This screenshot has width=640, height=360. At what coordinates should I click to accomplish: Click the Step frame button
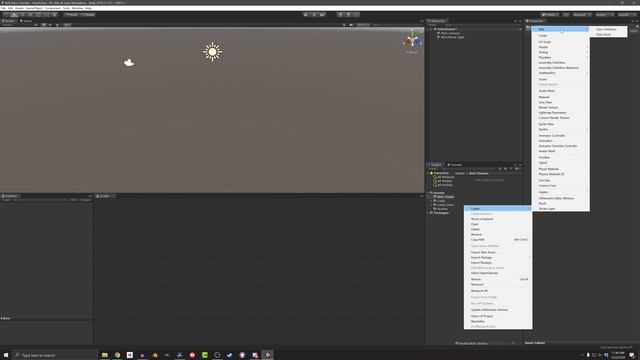tap(322, 15)
